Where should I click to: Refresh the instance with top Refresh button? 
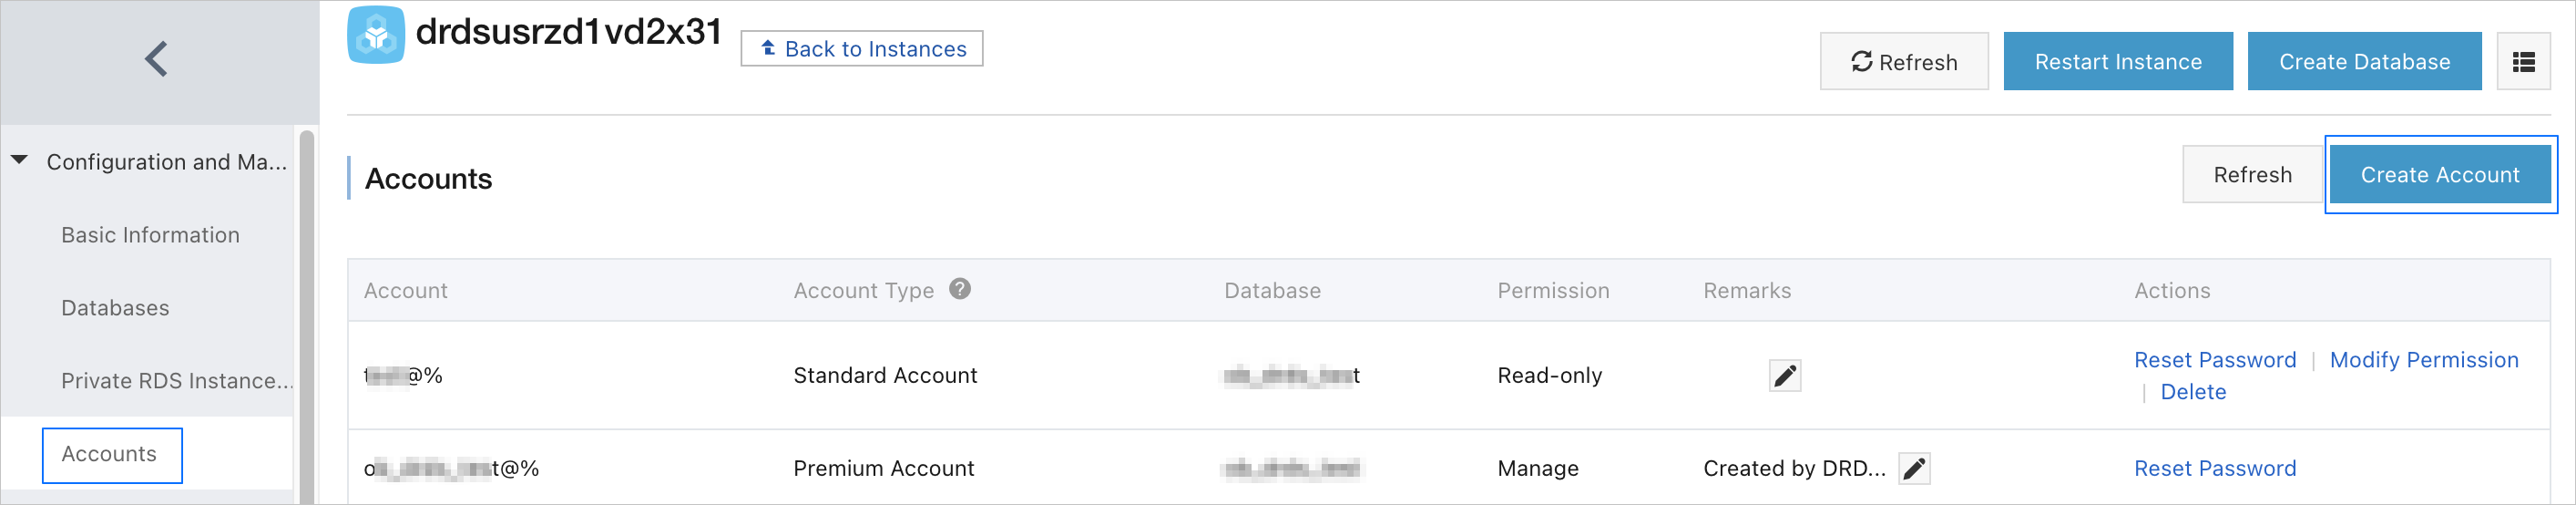[1903, 62]
